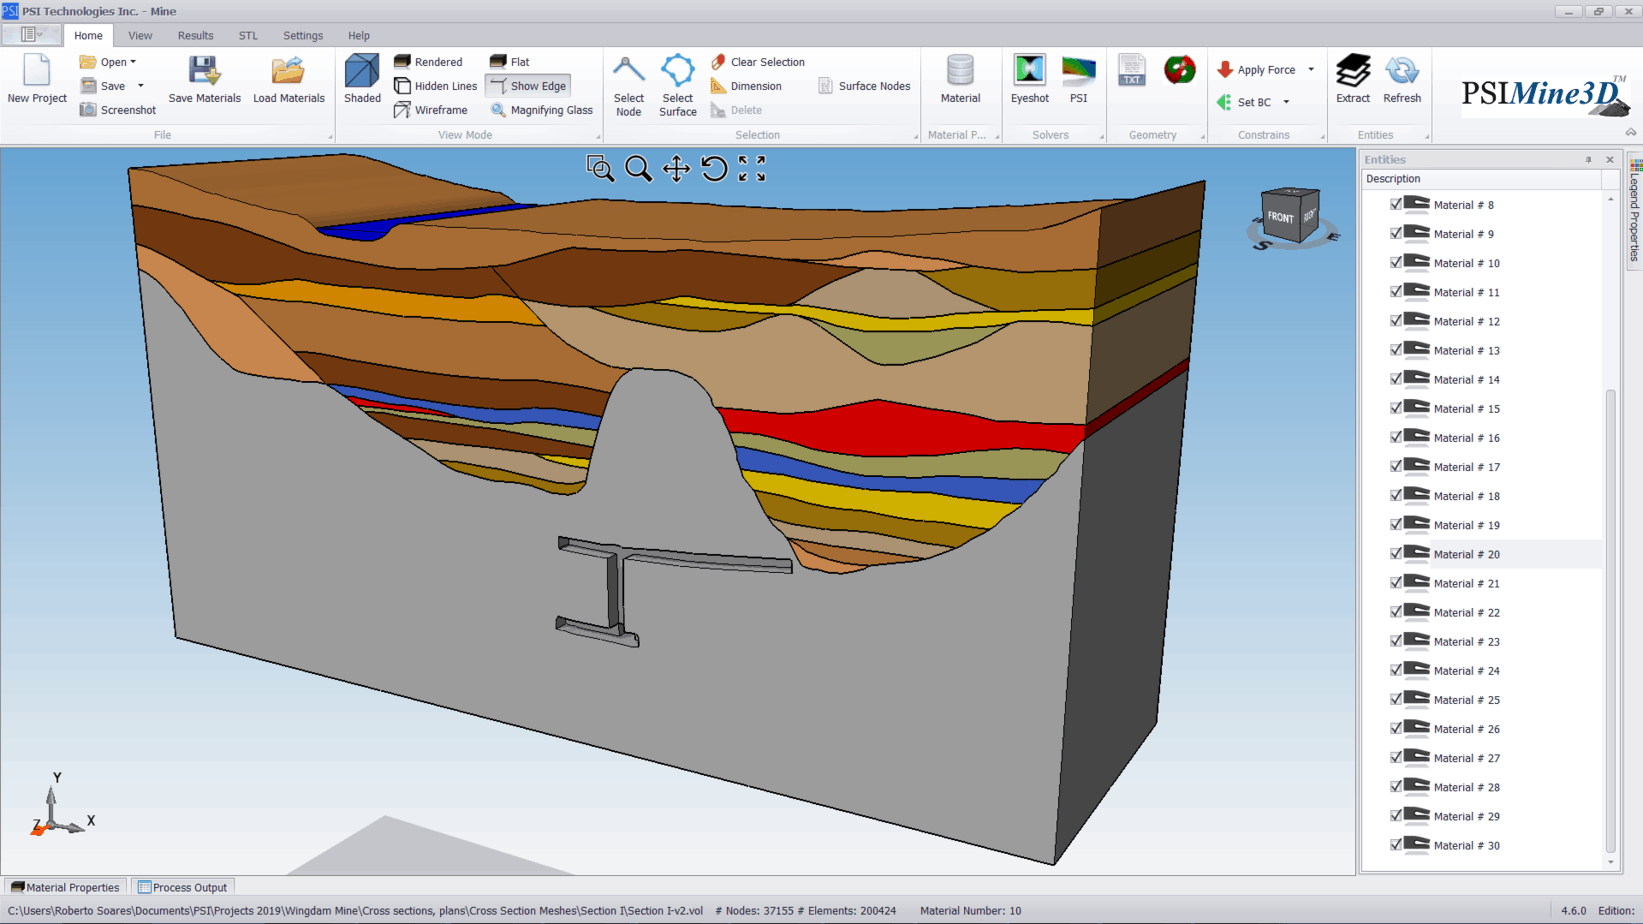Viewport: 1643px width, 924px height.
Task: Click the pan tool in viewport
Action: click(x=676, y=168)
